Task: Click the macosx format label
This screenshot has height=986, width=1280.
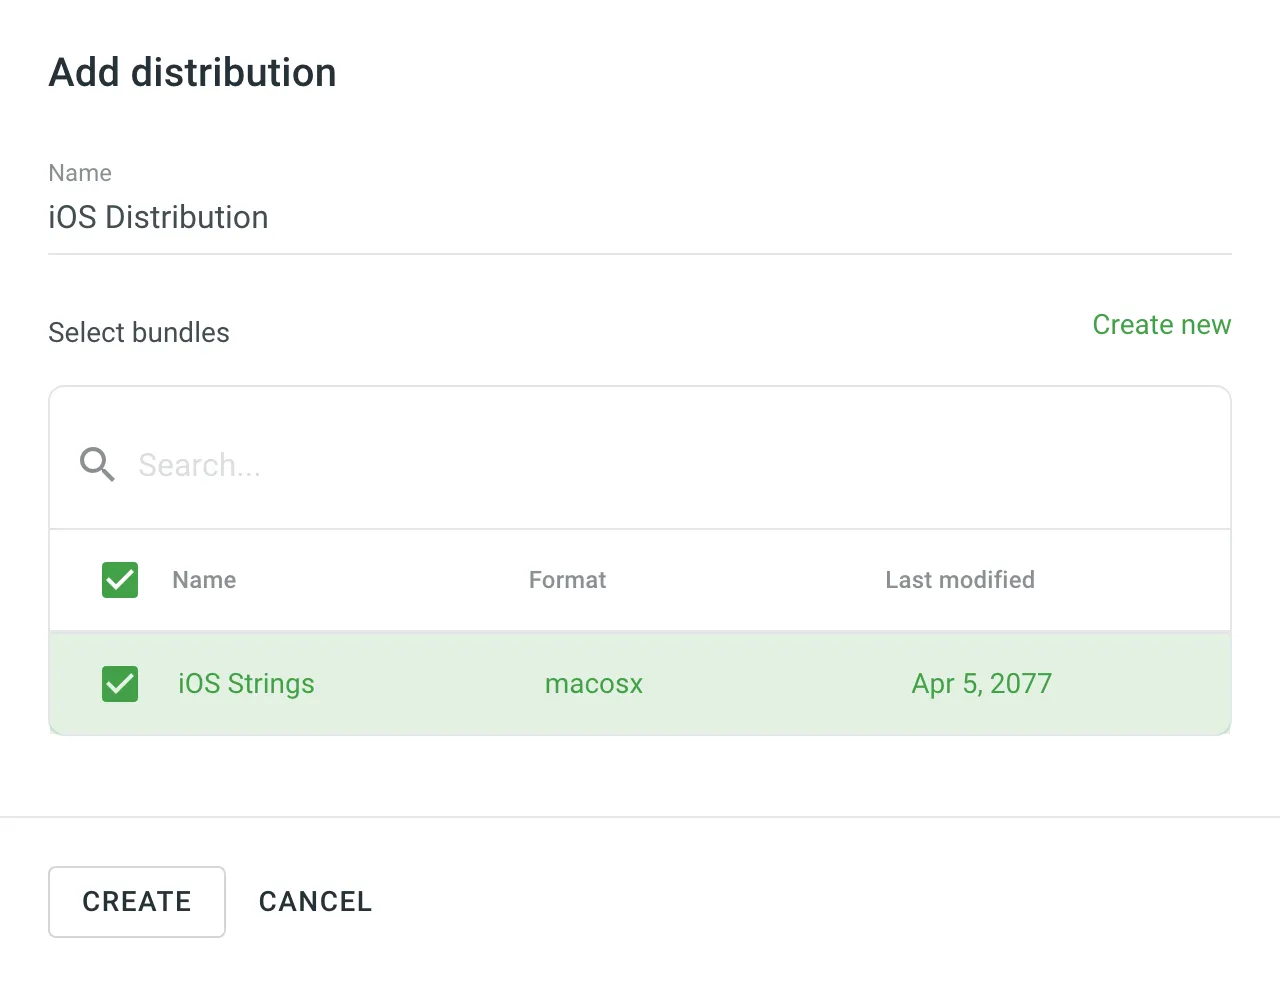Action: (594, 684)
